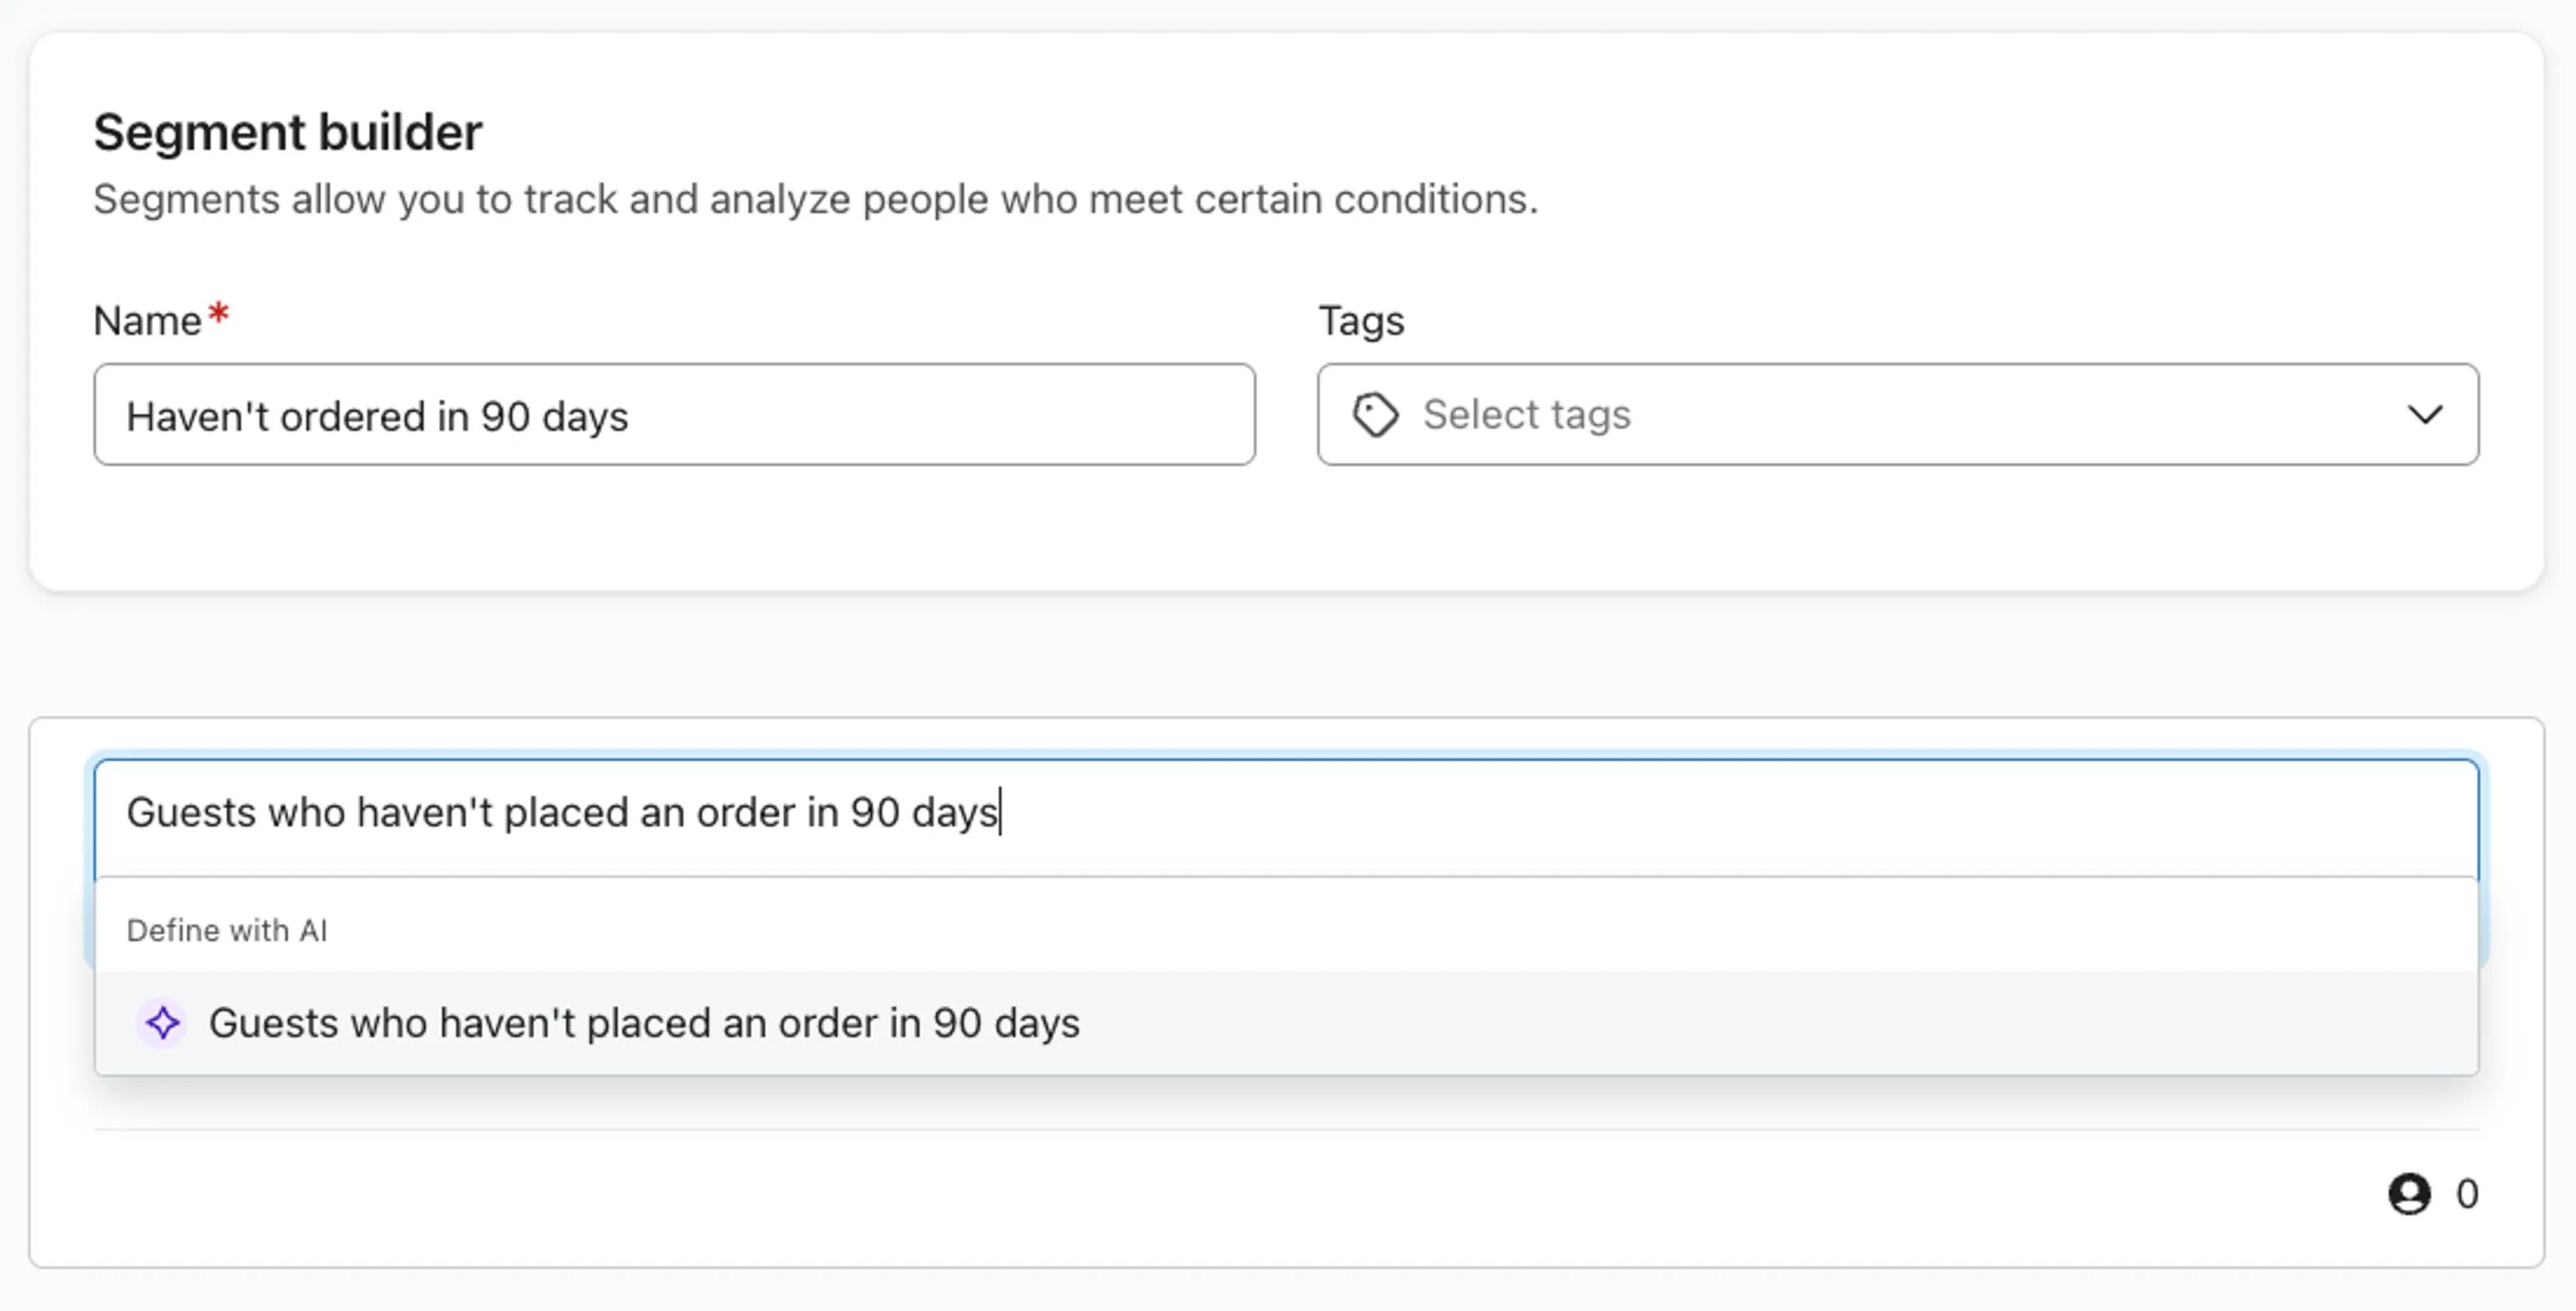Click the Define with AI section header
Viewport: 2576px width, 1311px height.
click(227, 930)
